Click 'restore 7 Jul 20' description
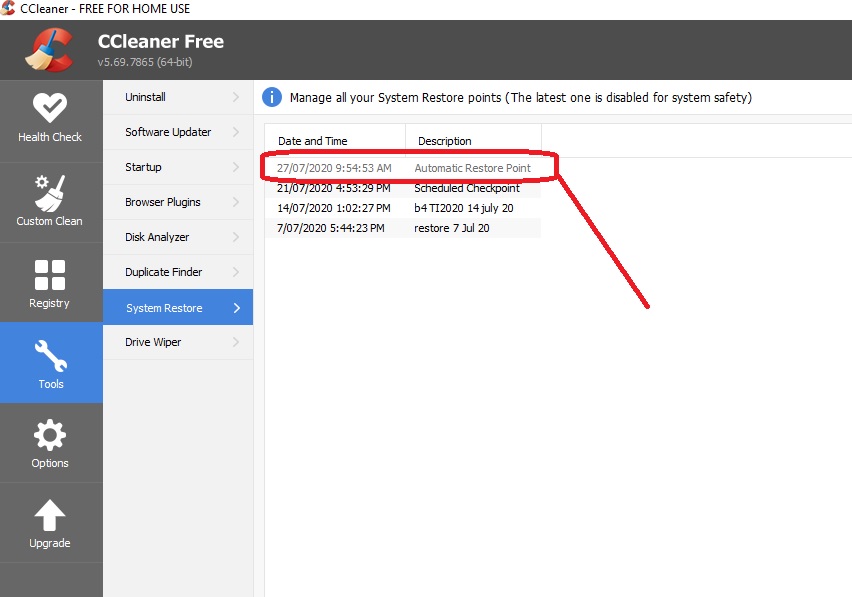Viewport: 852px width, 597px height. [452, 228]
